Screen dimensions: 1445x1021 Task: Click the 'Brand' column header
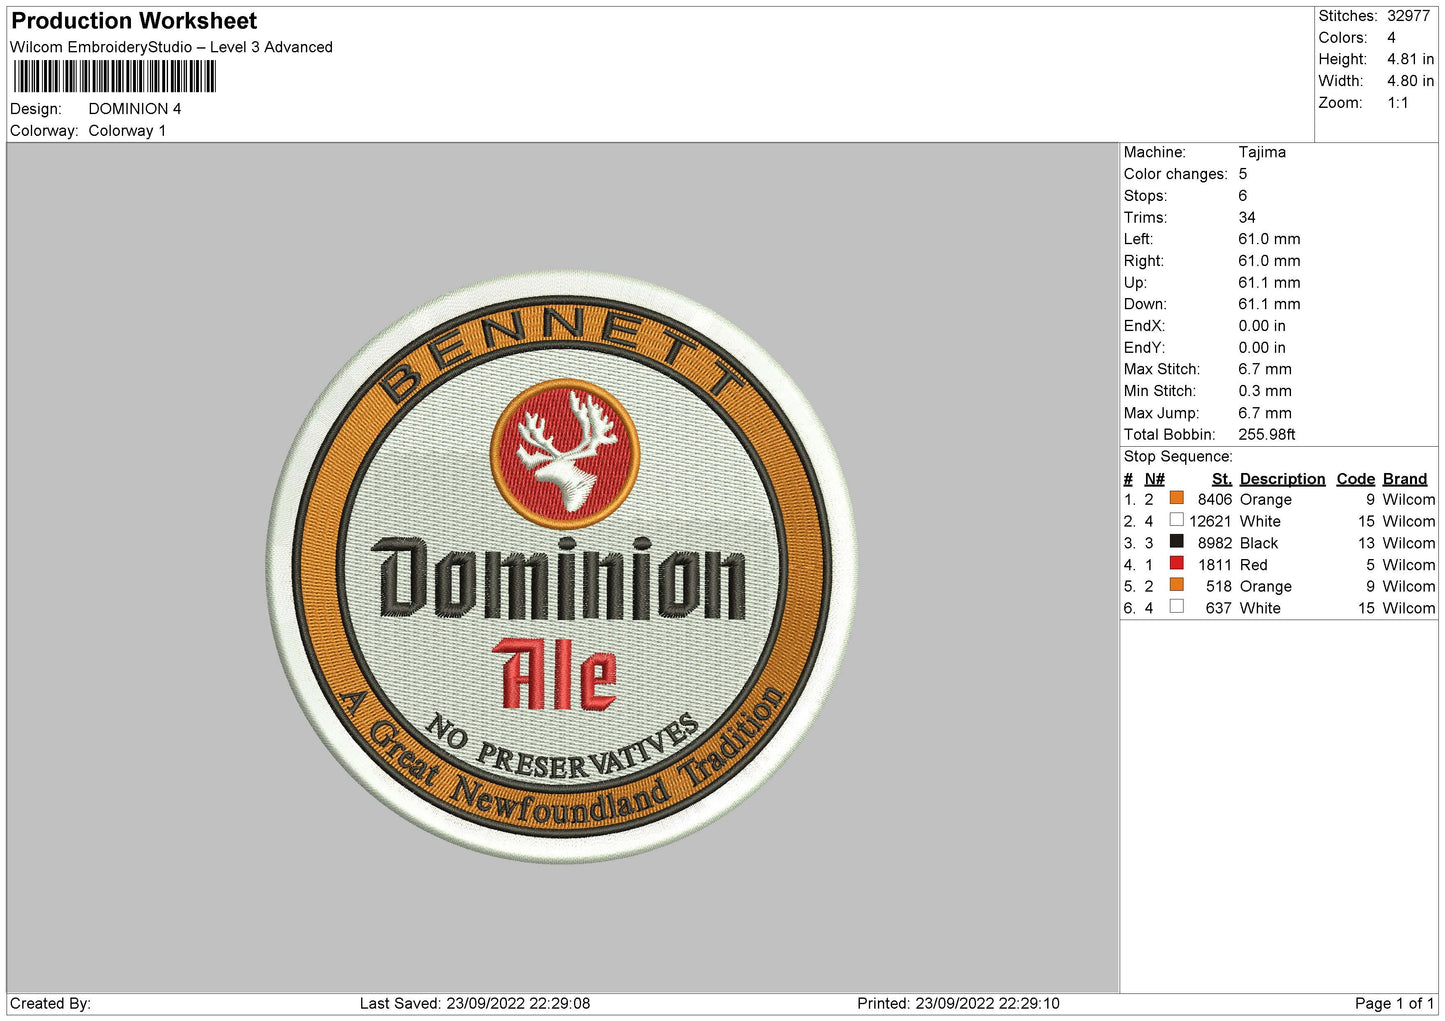click(x=1405, y=479)
